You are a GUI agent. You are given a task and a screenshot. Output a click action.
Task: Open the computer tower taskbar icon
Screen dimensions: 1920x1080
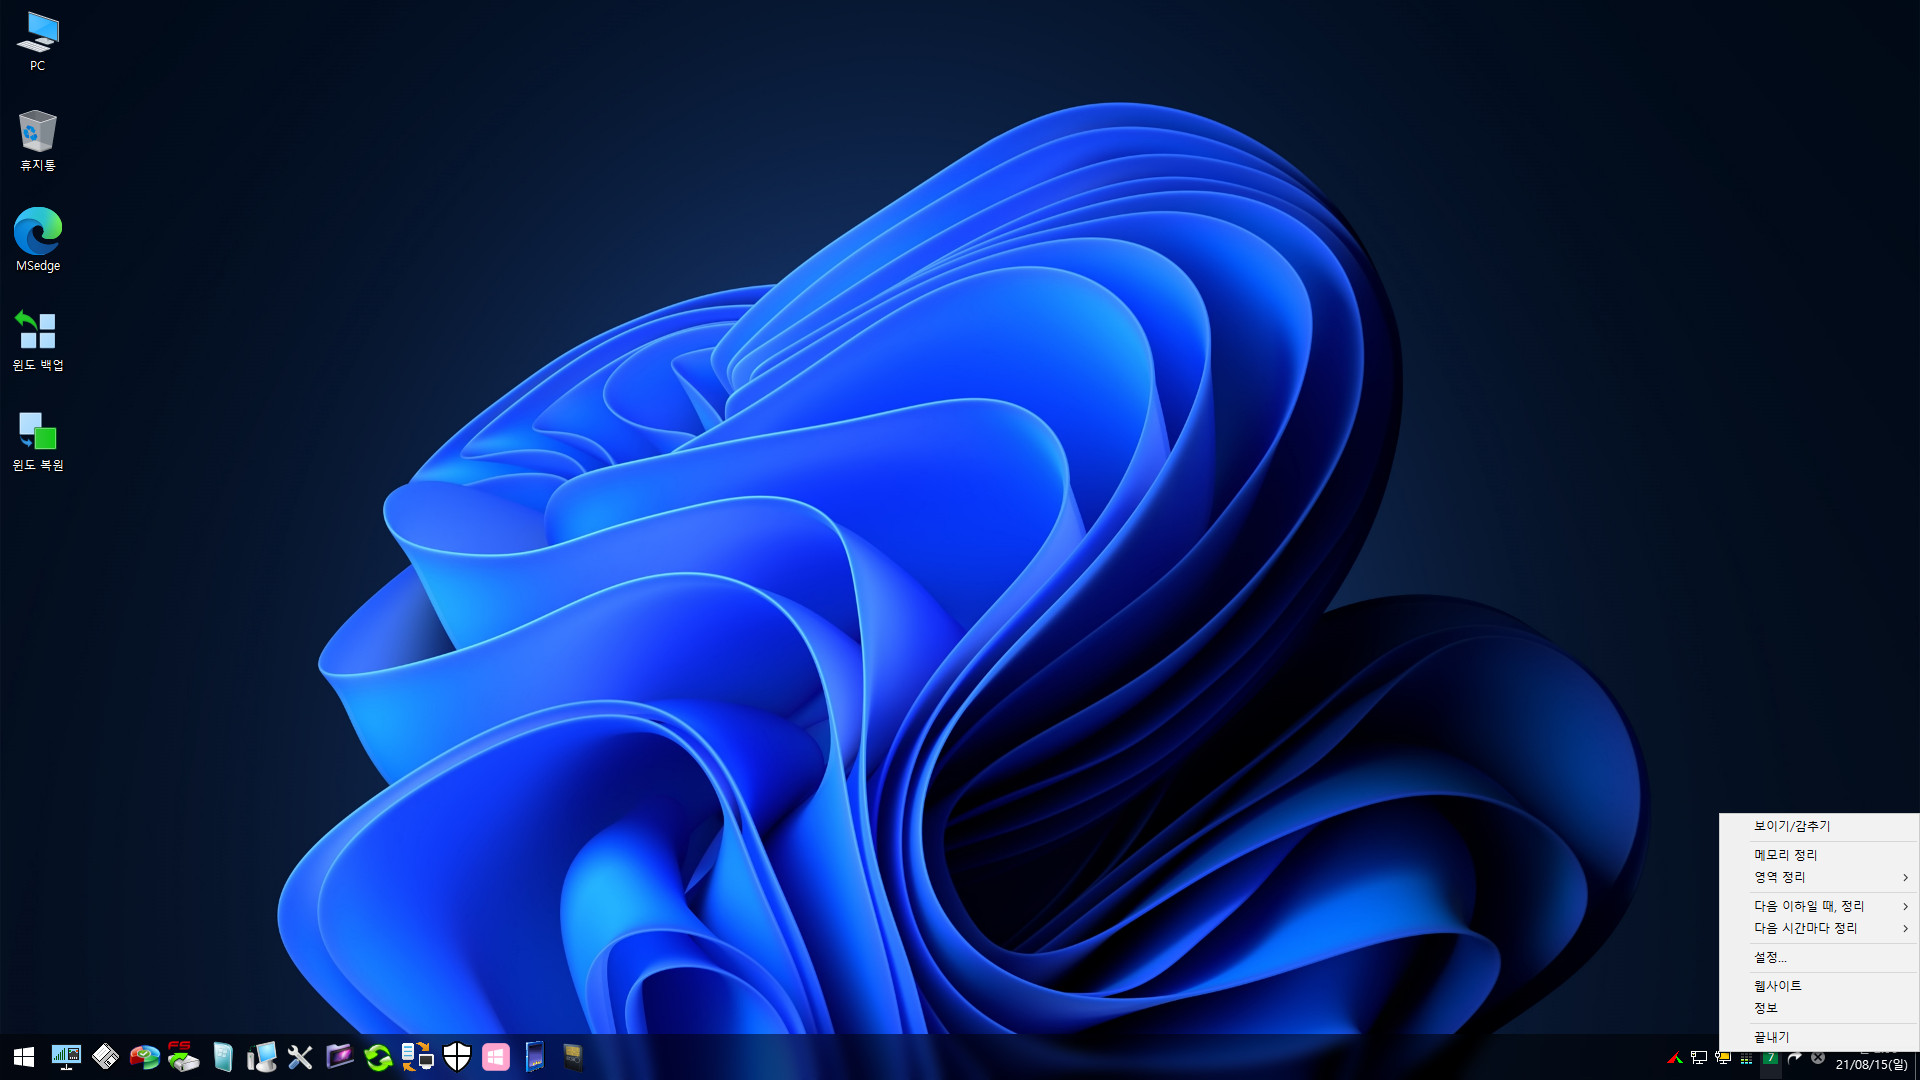[262, 1057]
